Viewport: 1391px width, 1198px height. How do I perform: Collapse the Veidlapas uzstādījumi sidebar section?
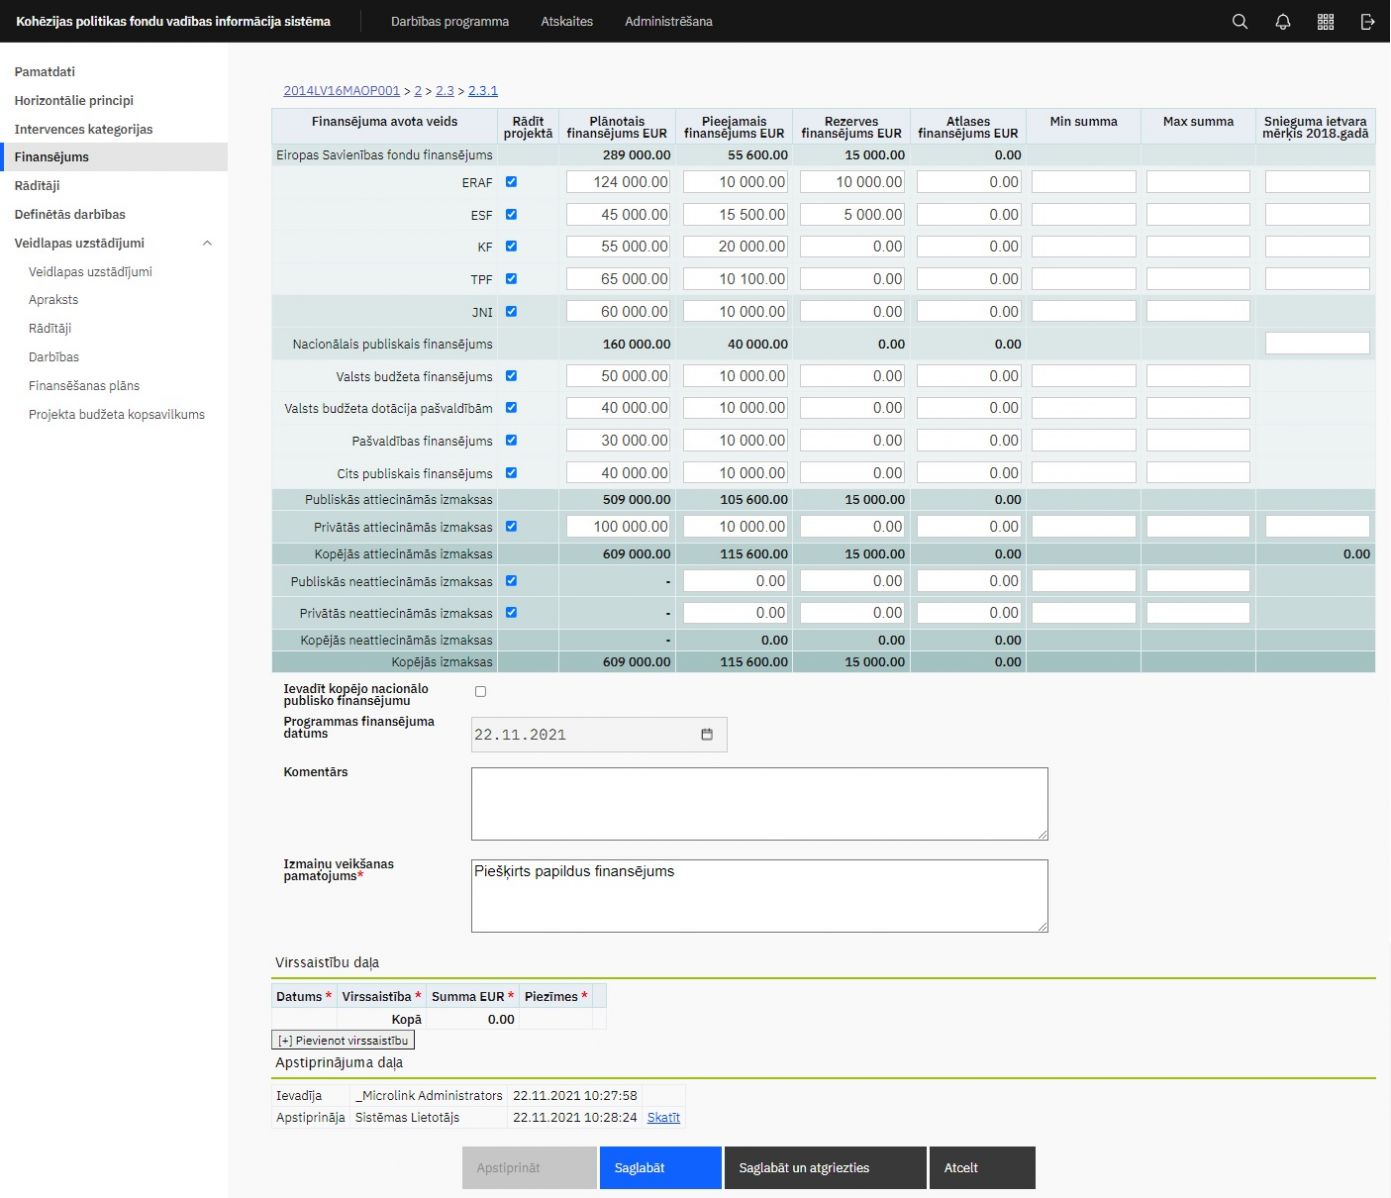[207, 243]
